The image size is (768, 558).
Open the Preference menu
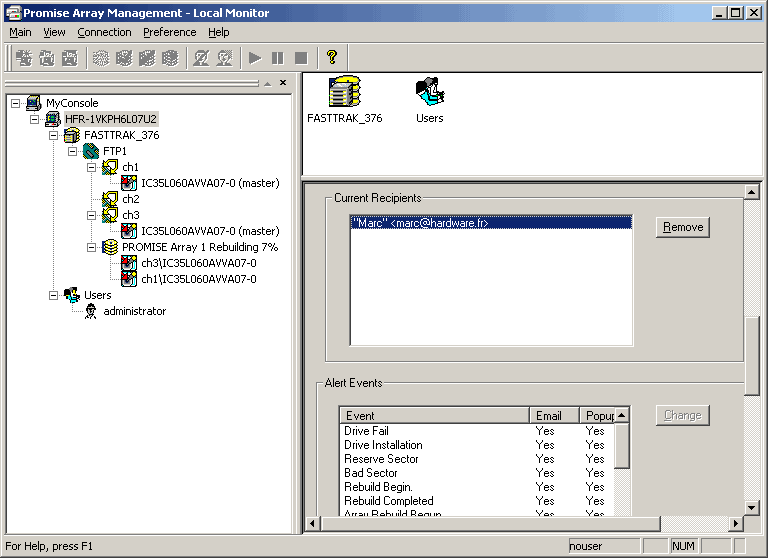[169, 32]
